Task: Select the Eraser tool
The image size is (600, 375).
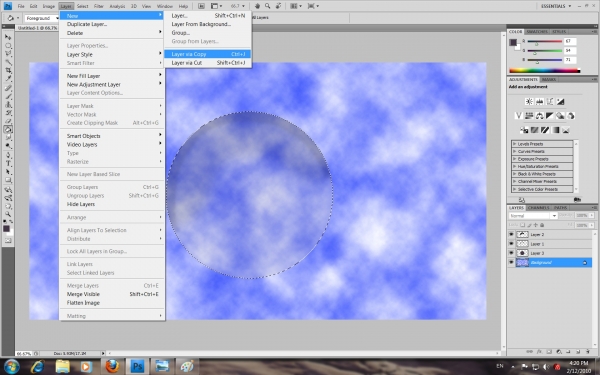Action: [8, 121]
